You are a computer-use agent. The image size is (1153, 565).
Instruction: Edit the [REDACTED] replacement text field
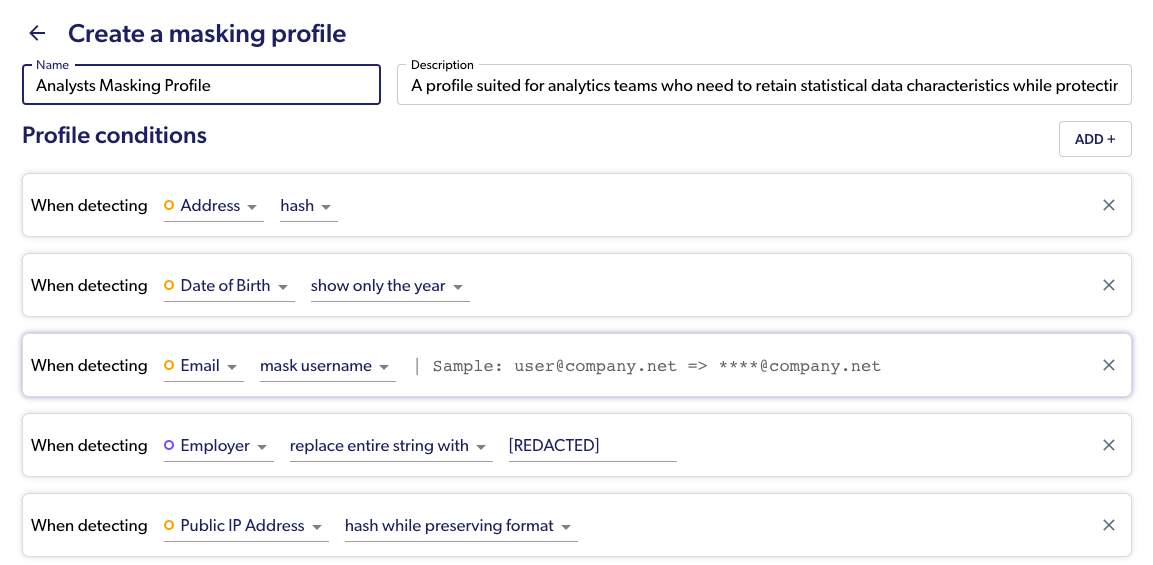[x=592, y=446]
